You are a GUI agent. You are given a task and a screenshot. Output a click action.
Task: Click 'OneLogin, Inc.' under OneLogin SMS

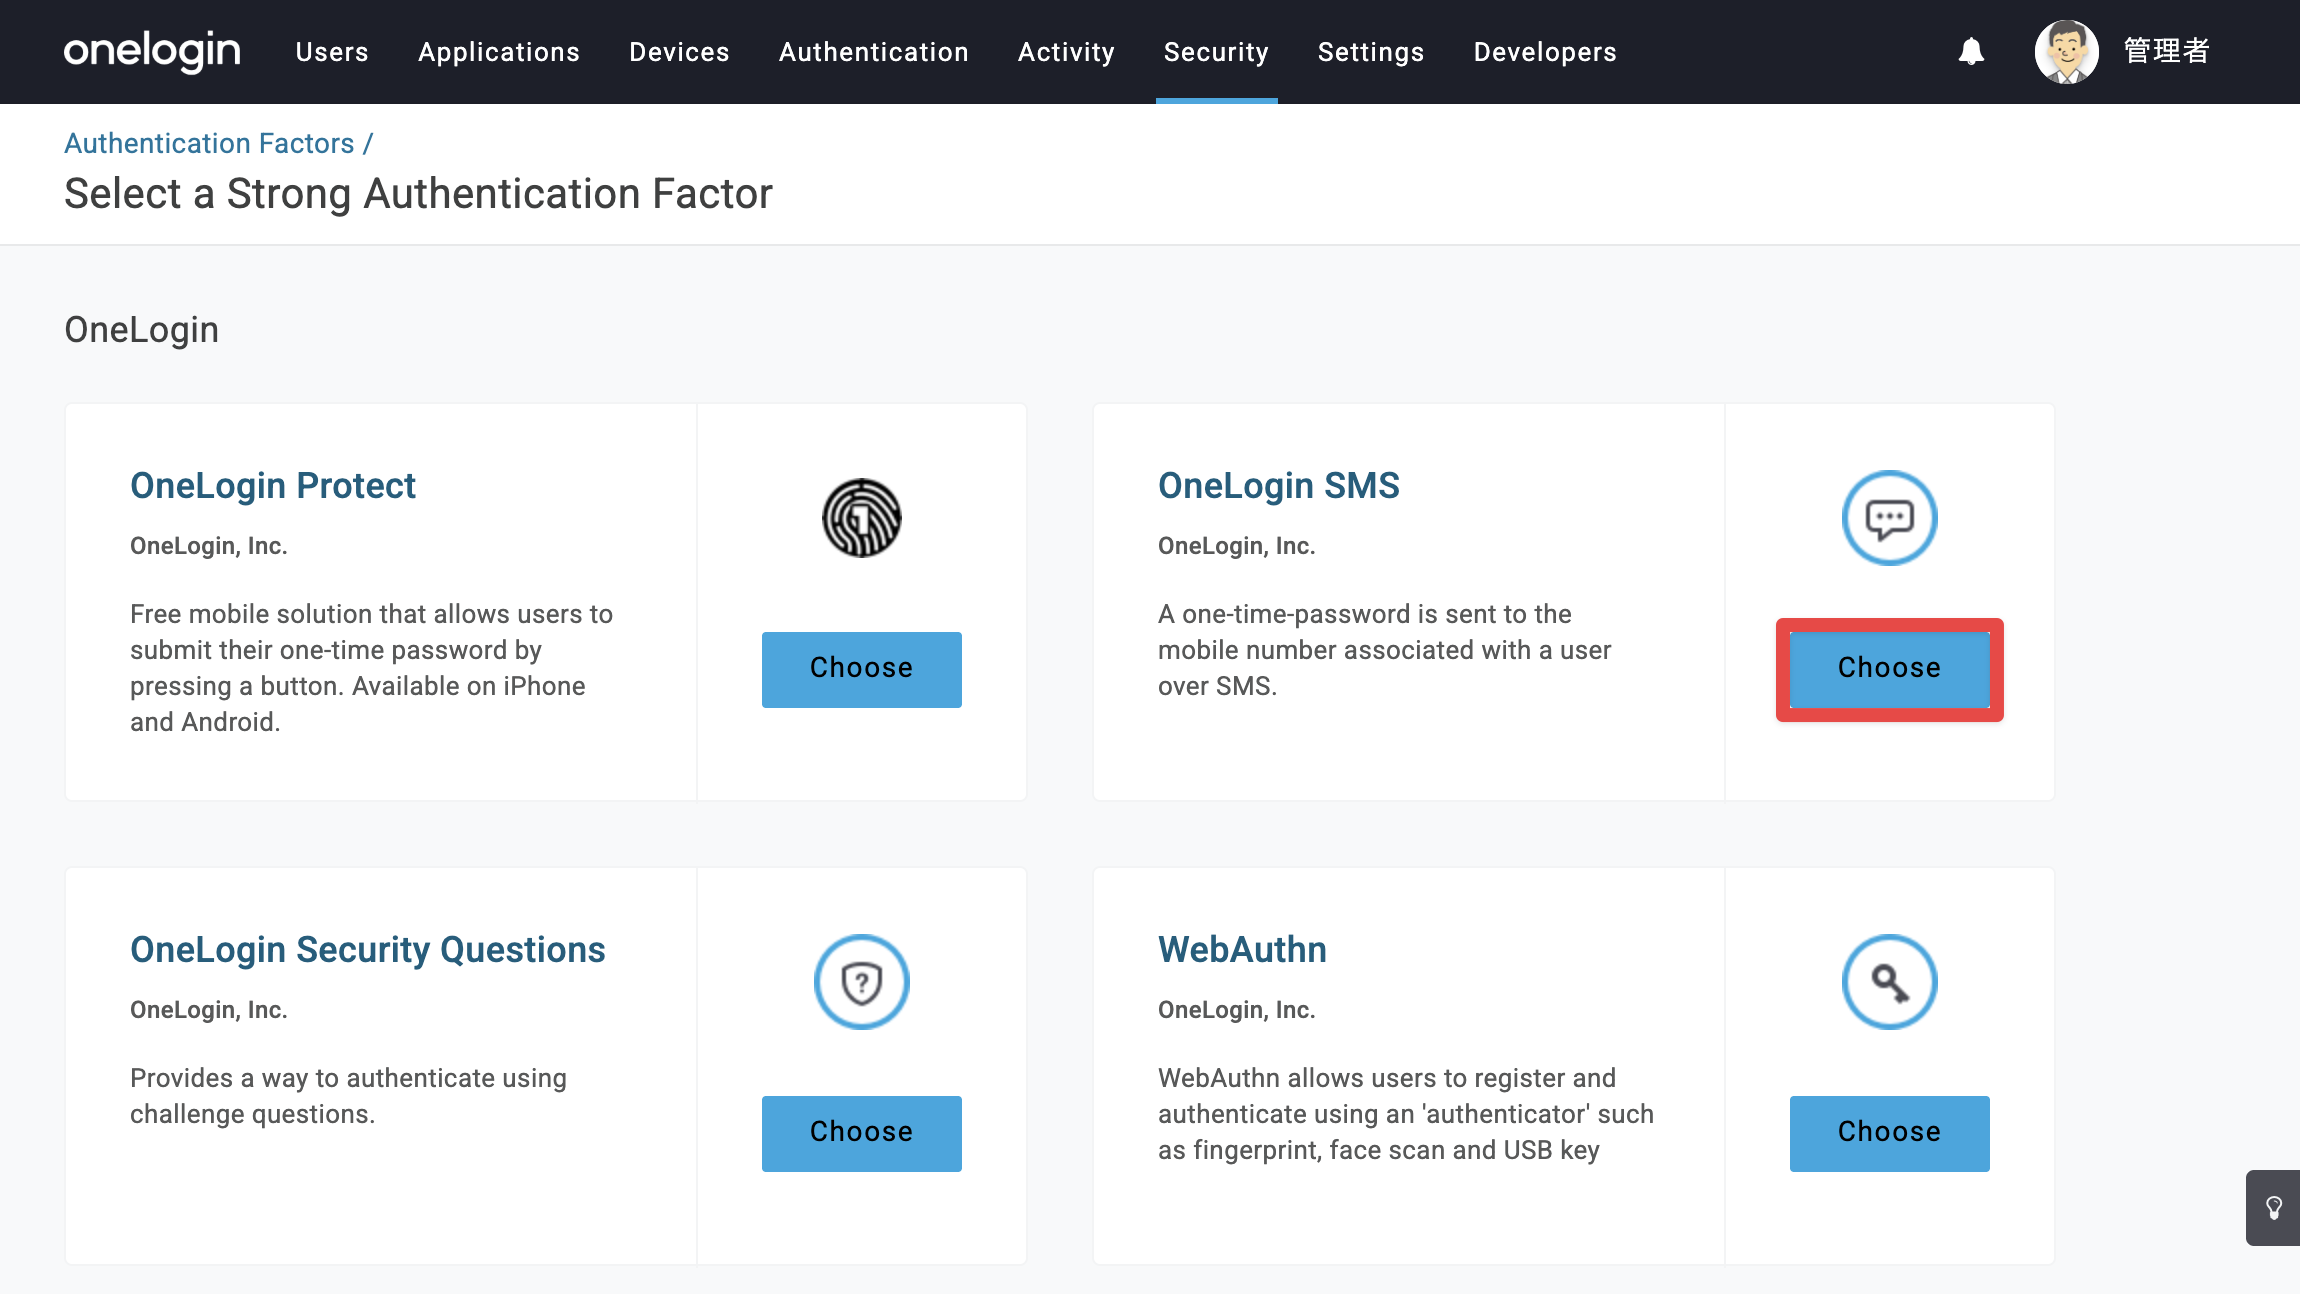pyautogui.click(x=1237, y=546)
